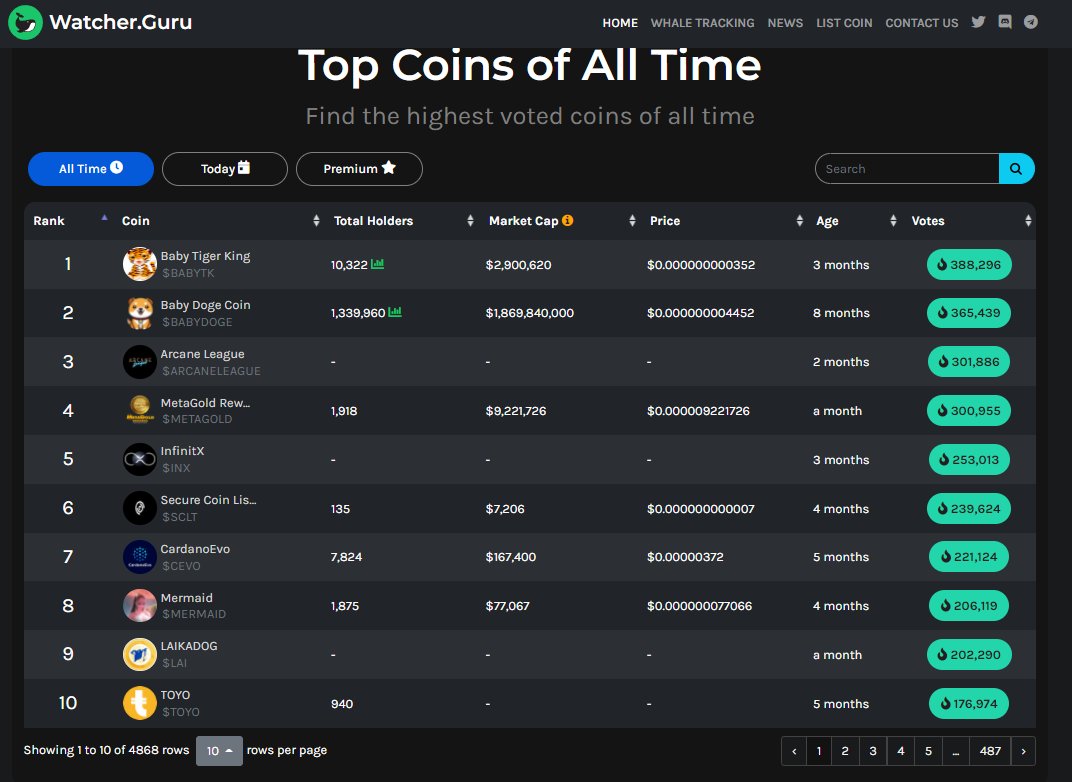Click the Watcher.Guru site name
Screen dimensions: 1072x782
pos(120,22)
